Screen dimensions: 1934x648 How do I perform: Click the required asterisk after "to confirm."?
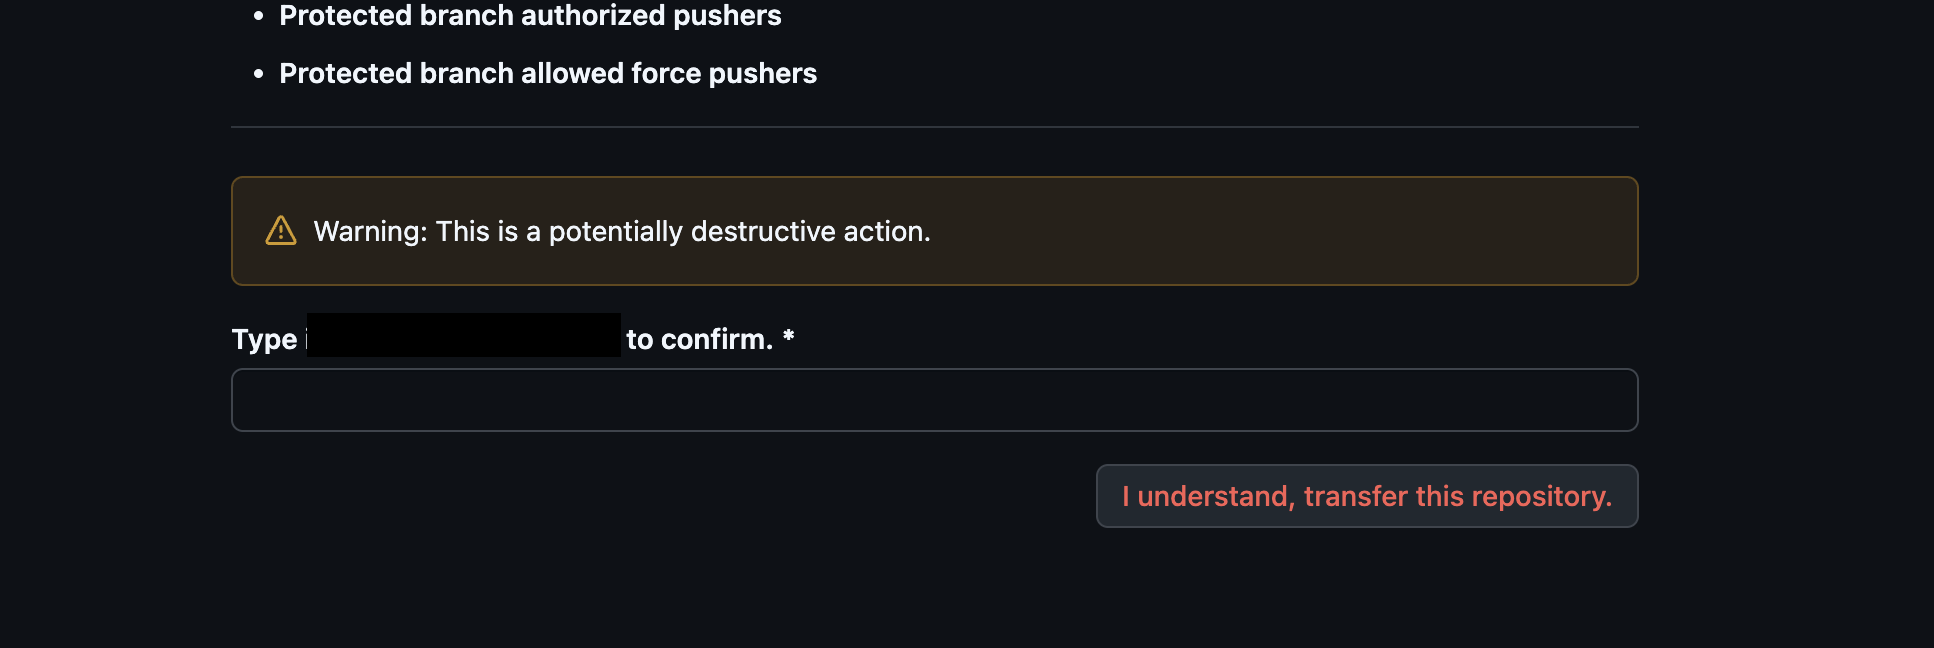[x=789, y=337]
